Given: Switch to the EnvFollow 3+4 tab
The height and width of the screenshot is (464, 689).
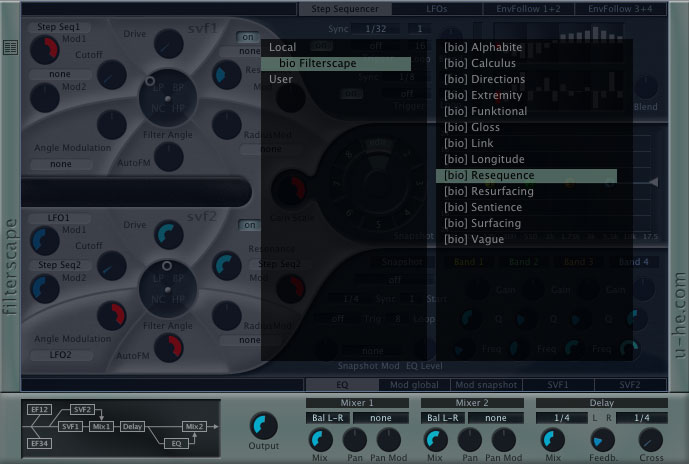Looking at the screenshot, I should click(620, 9).
